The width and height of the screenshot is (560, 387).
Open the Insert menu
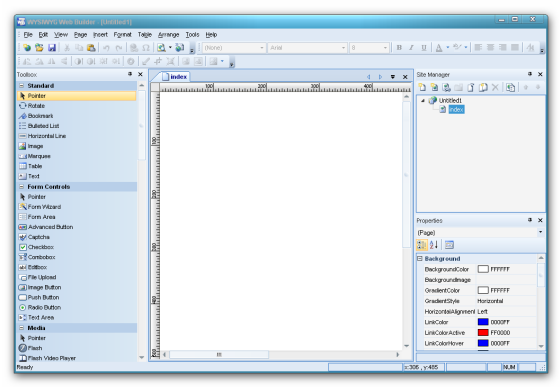coord(100,35)
